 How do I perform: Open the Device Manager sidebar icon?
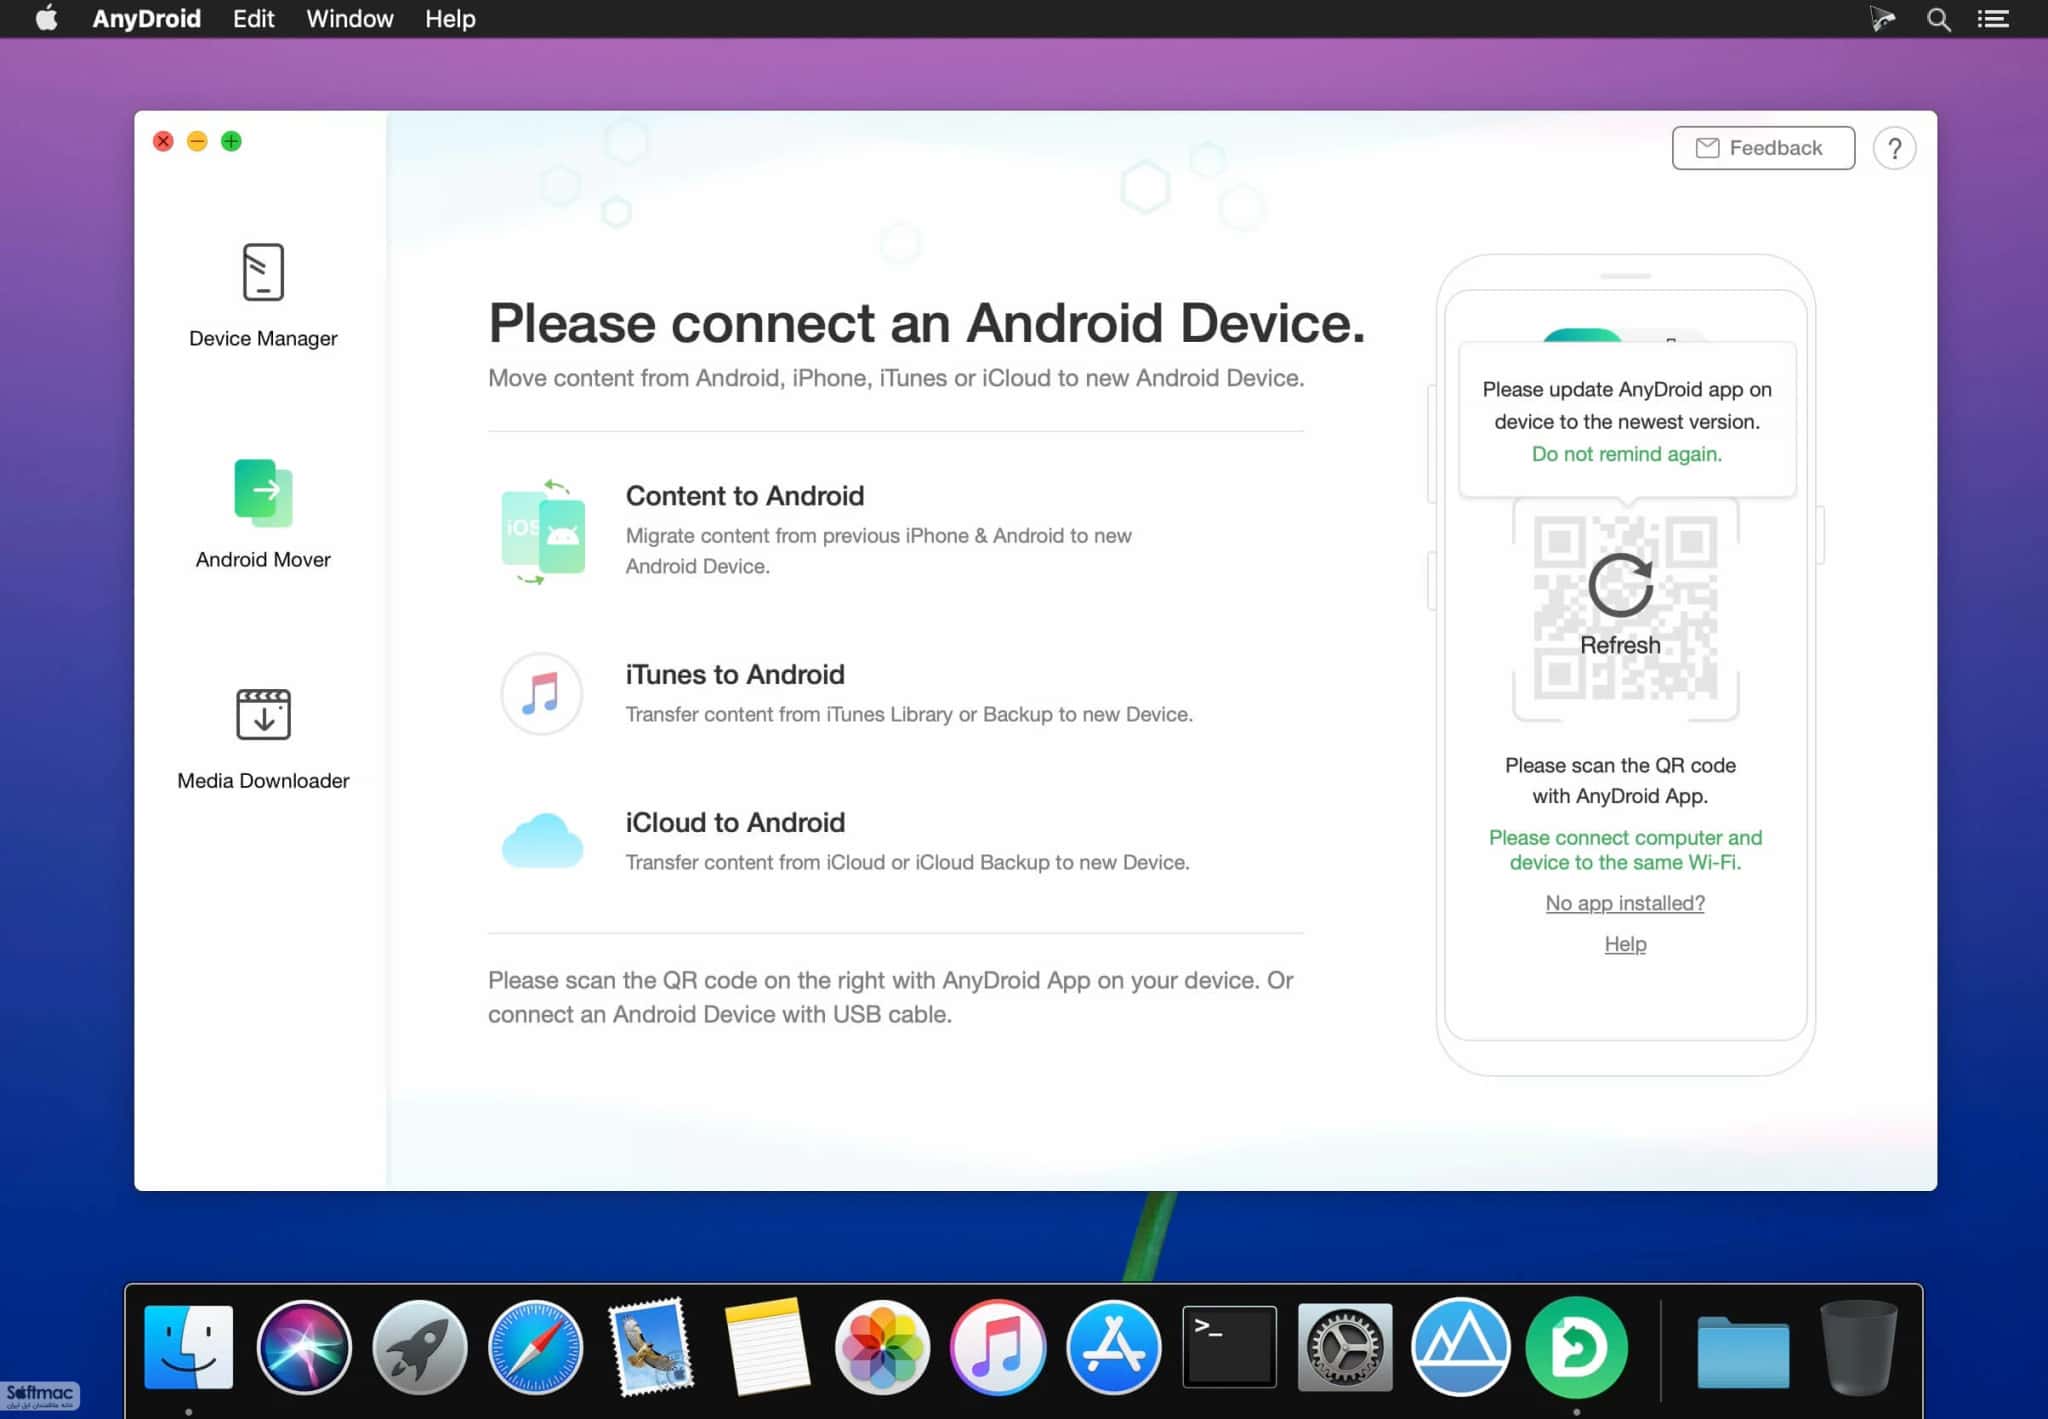click(x=263, y=272)
